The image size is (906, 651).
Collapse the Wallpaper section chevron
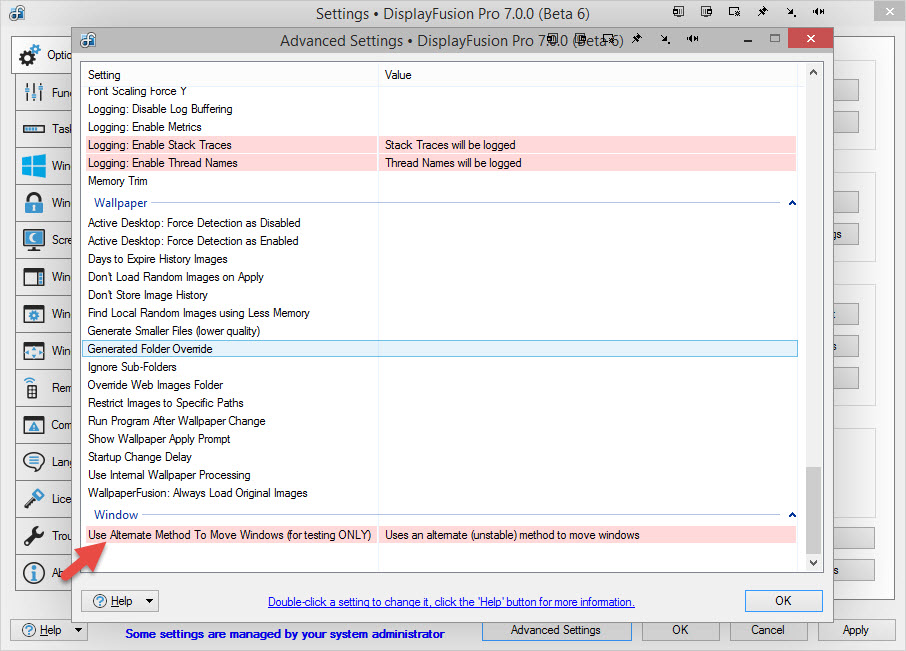(x=792, y=203)
